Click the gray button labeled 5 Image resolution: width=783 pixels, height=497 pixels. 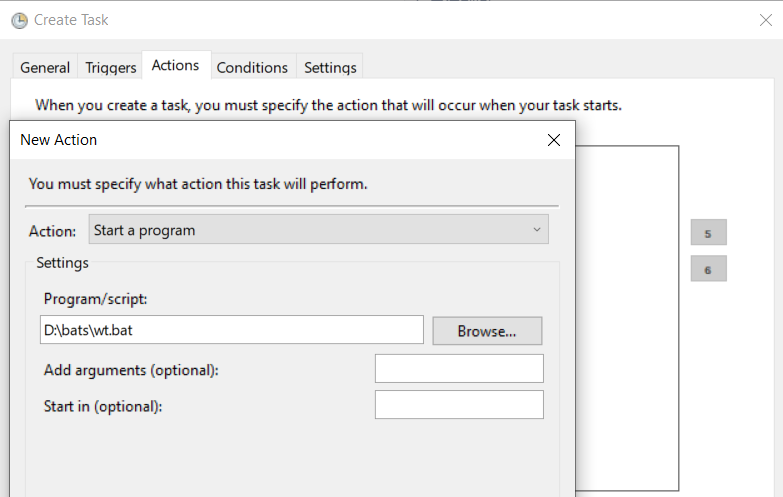click(x=709, y=233)
